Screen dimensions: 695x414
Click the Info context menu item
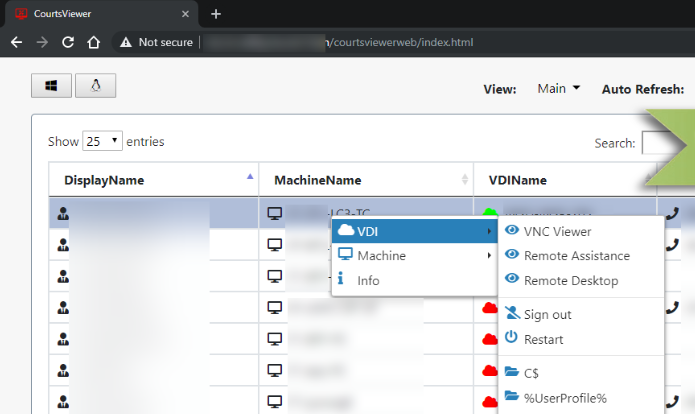coord(368,281)
